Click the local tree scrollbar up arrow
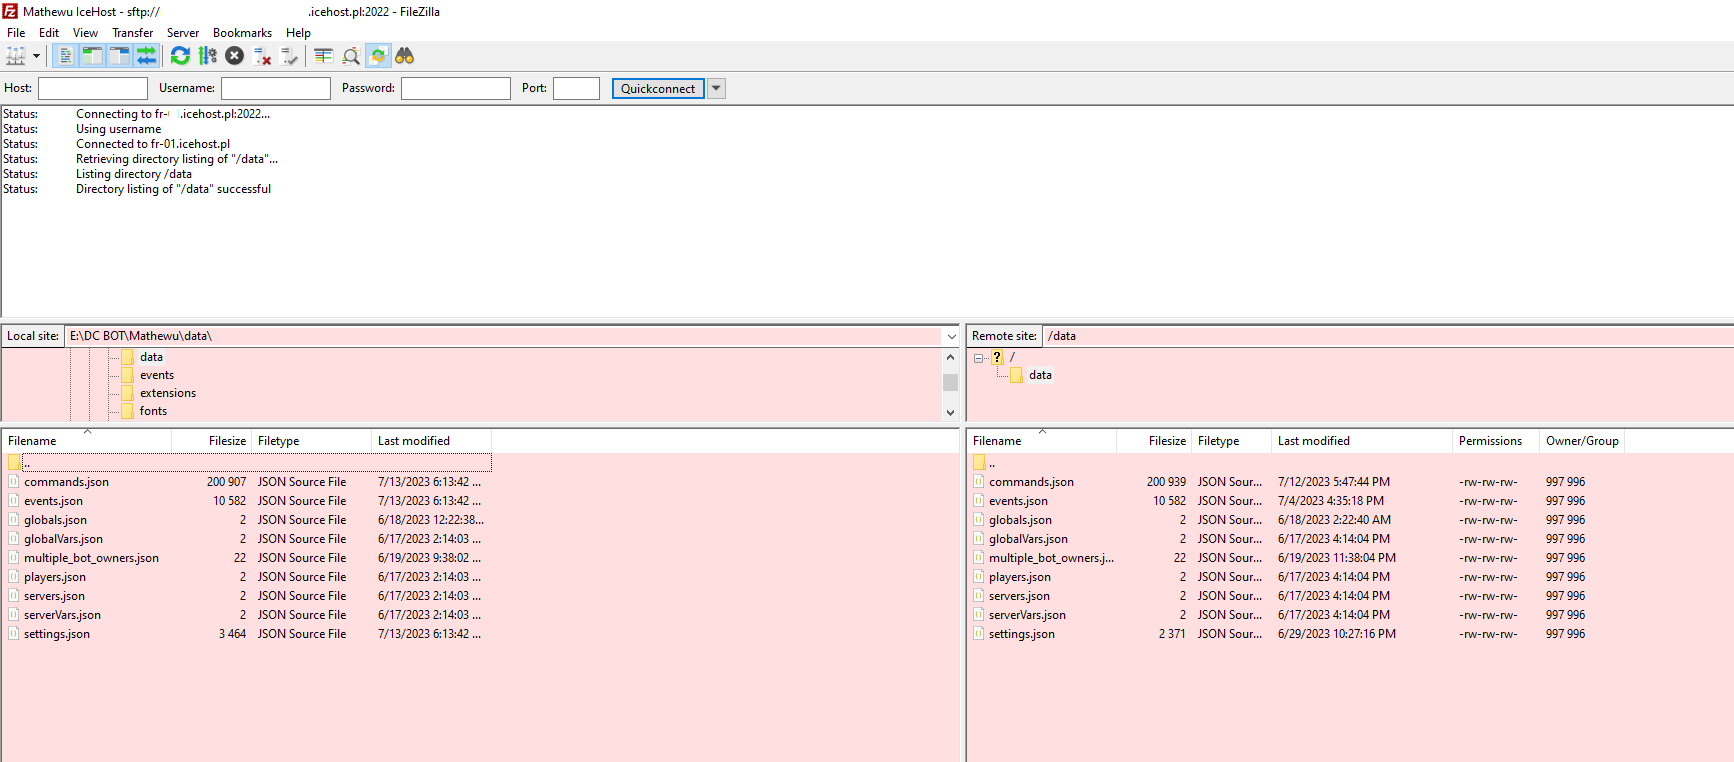The image size is (1734, 762). tap(950, 357)
